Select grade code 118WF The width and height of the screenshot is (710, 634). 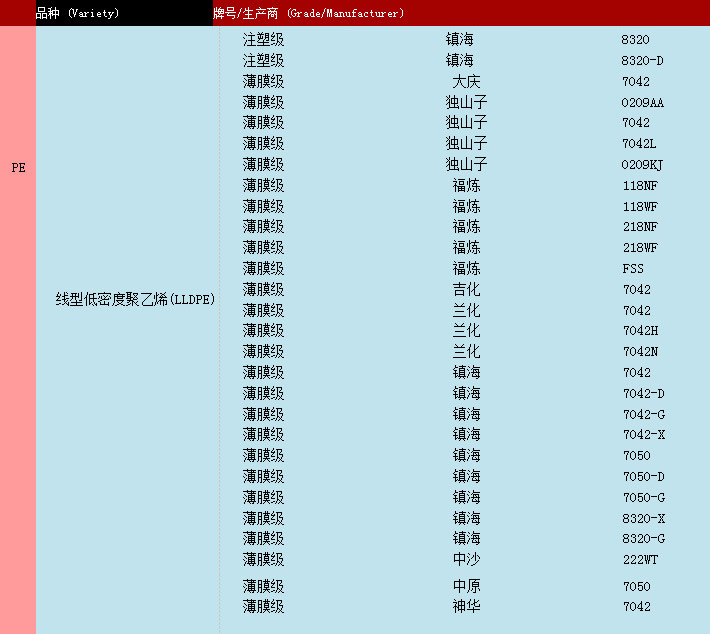[640, 207]
